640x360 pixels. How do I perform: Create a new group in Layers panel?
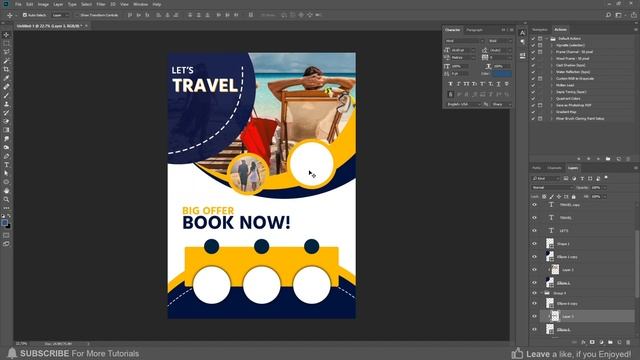610,342
